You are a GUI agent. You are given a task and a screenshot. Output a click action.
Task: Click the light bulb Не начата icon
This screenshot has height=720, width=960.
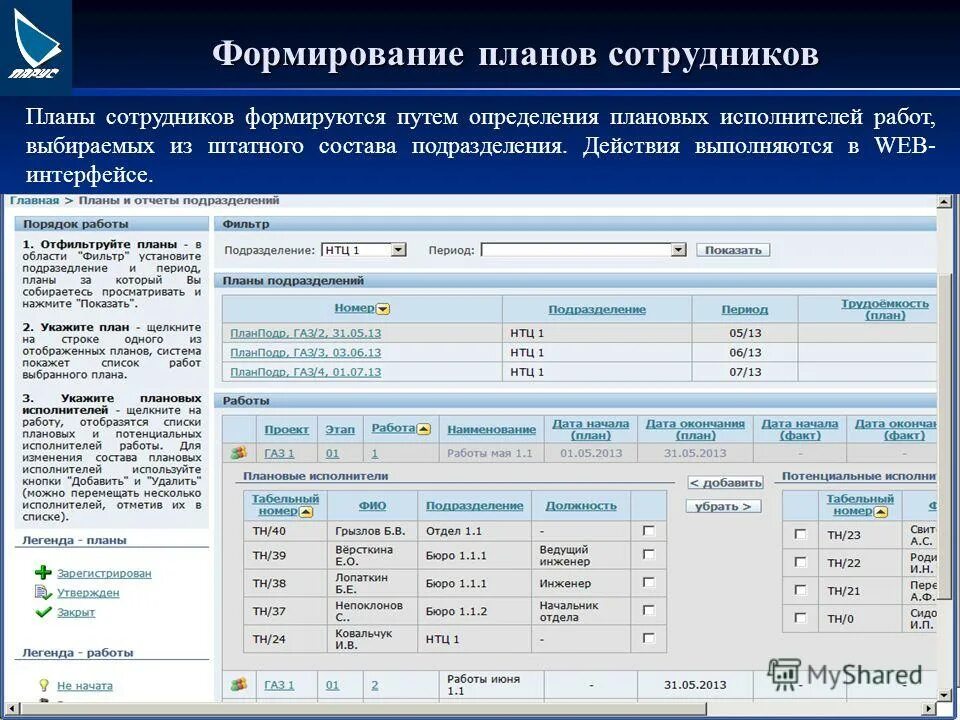tap(43, 685)
